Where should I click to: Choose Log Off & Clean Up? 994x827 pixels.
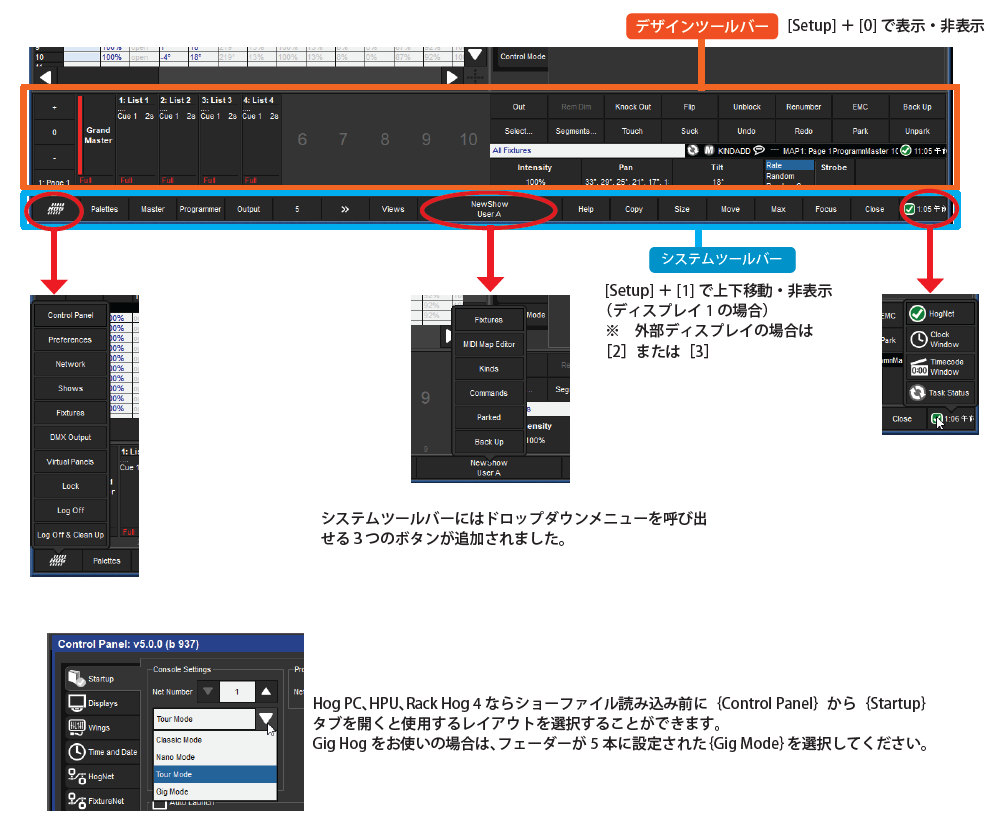click(70, 535)
